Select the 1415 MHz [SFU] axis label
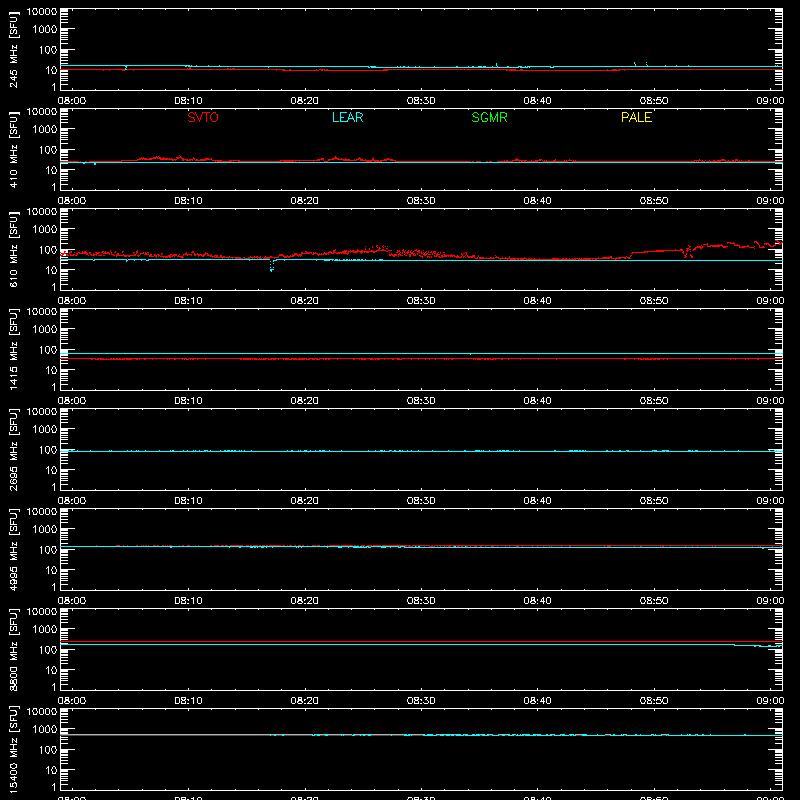The image size is (800, 800). click(13, 349)
